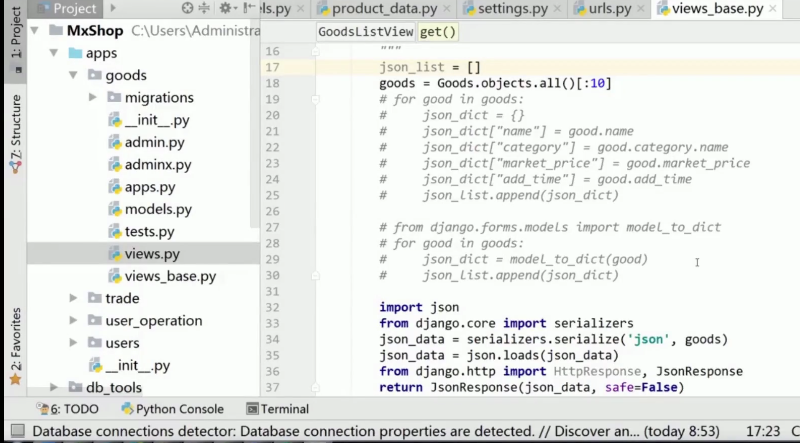Click the Python file icon beside apps.py
This screenshot has width=800, height=443.
click(115, 187)
